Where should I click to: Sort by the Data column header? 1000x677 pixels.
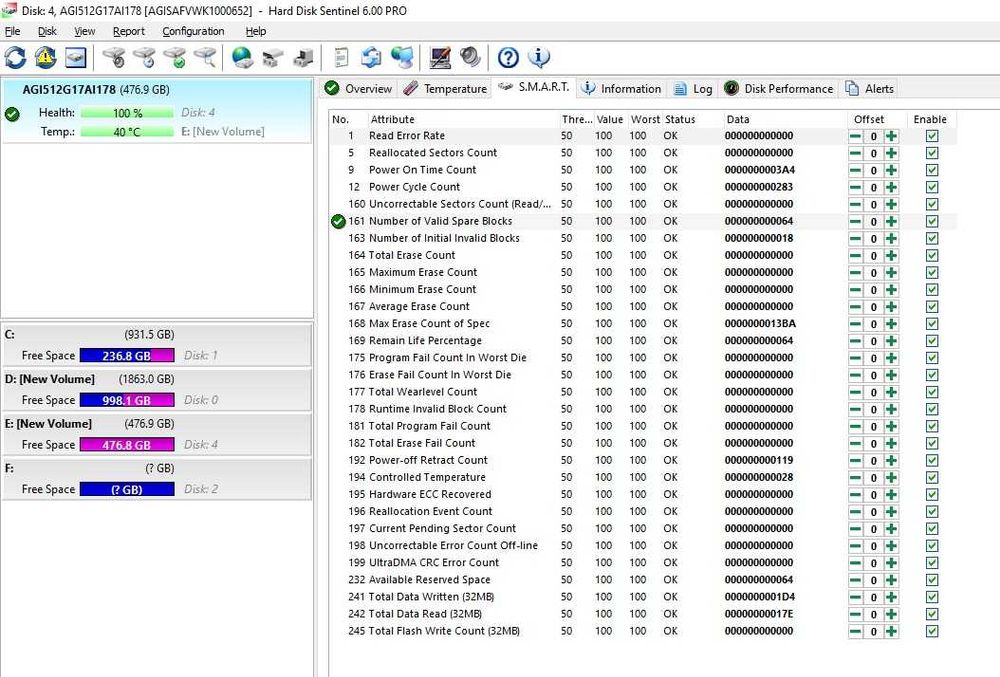784,119
